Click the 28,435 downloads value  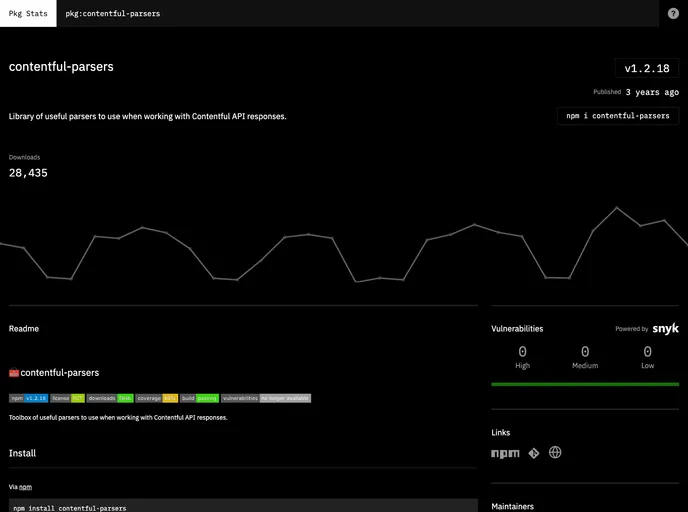coord(28,173)
